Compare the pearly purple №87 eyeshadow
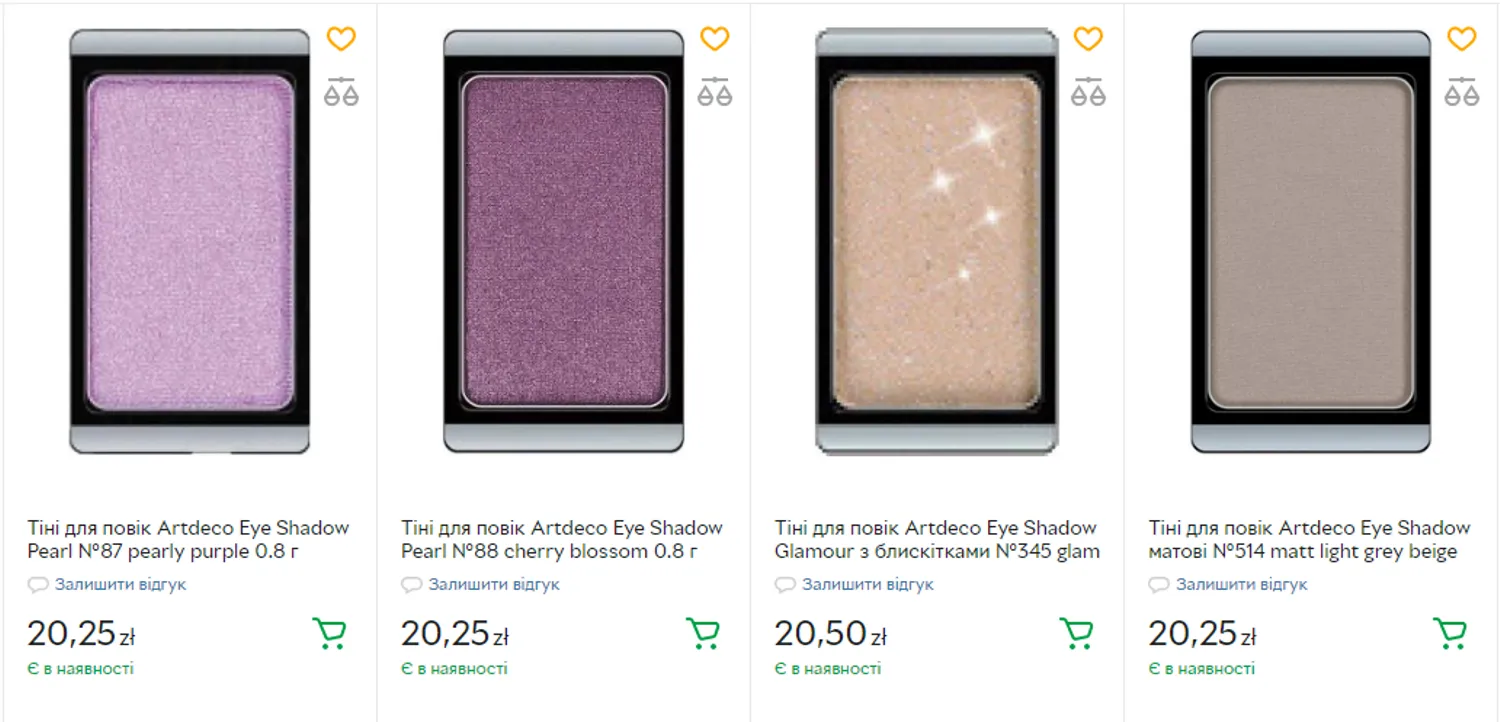Screen dimensions: 1500x722 coord(341,92)
